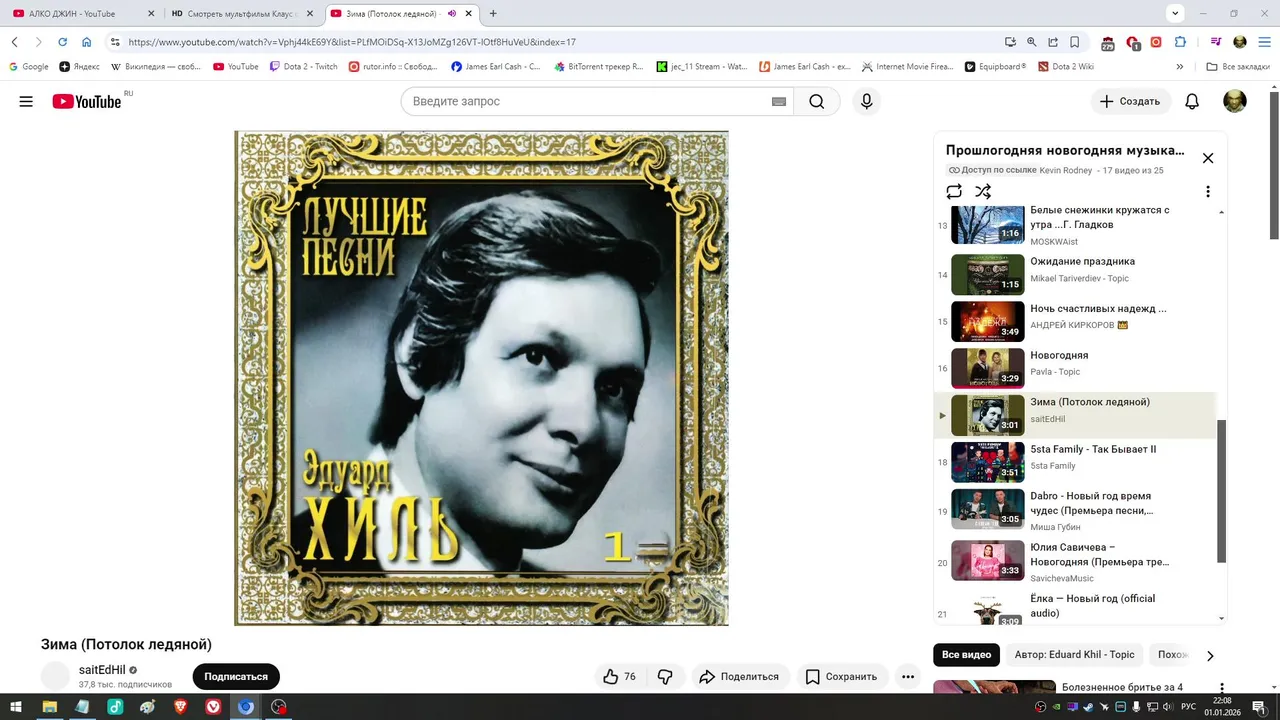Click the playlist panel scrollbar
The height and width of the screenshot is (720, 1280).
1221,490
